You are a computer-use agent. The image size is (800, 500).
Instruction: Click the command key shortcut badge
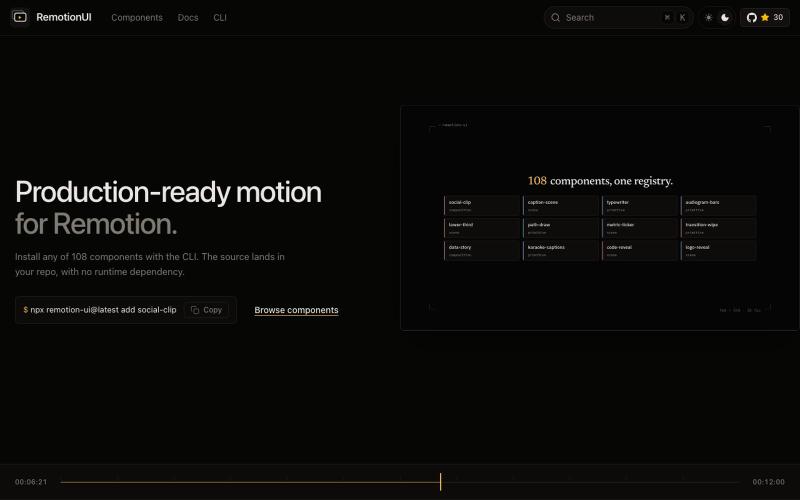(x=667, y=17)
